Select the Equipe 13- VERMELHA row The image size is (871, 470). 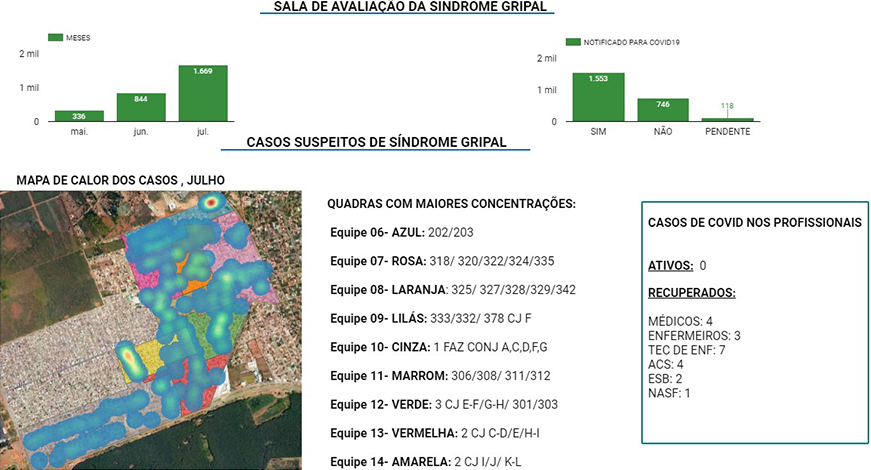[x=435, y=433]
